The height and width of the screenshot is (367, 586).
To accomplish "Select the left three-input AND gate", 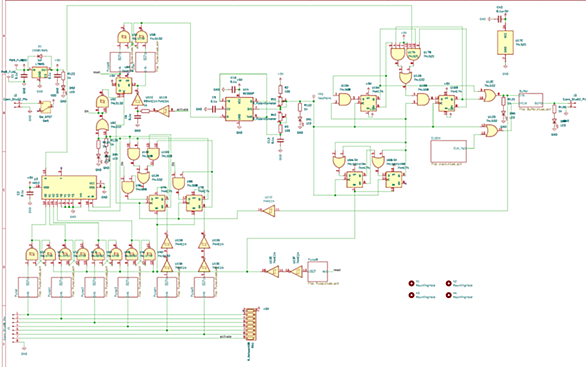I will point(397,55).
